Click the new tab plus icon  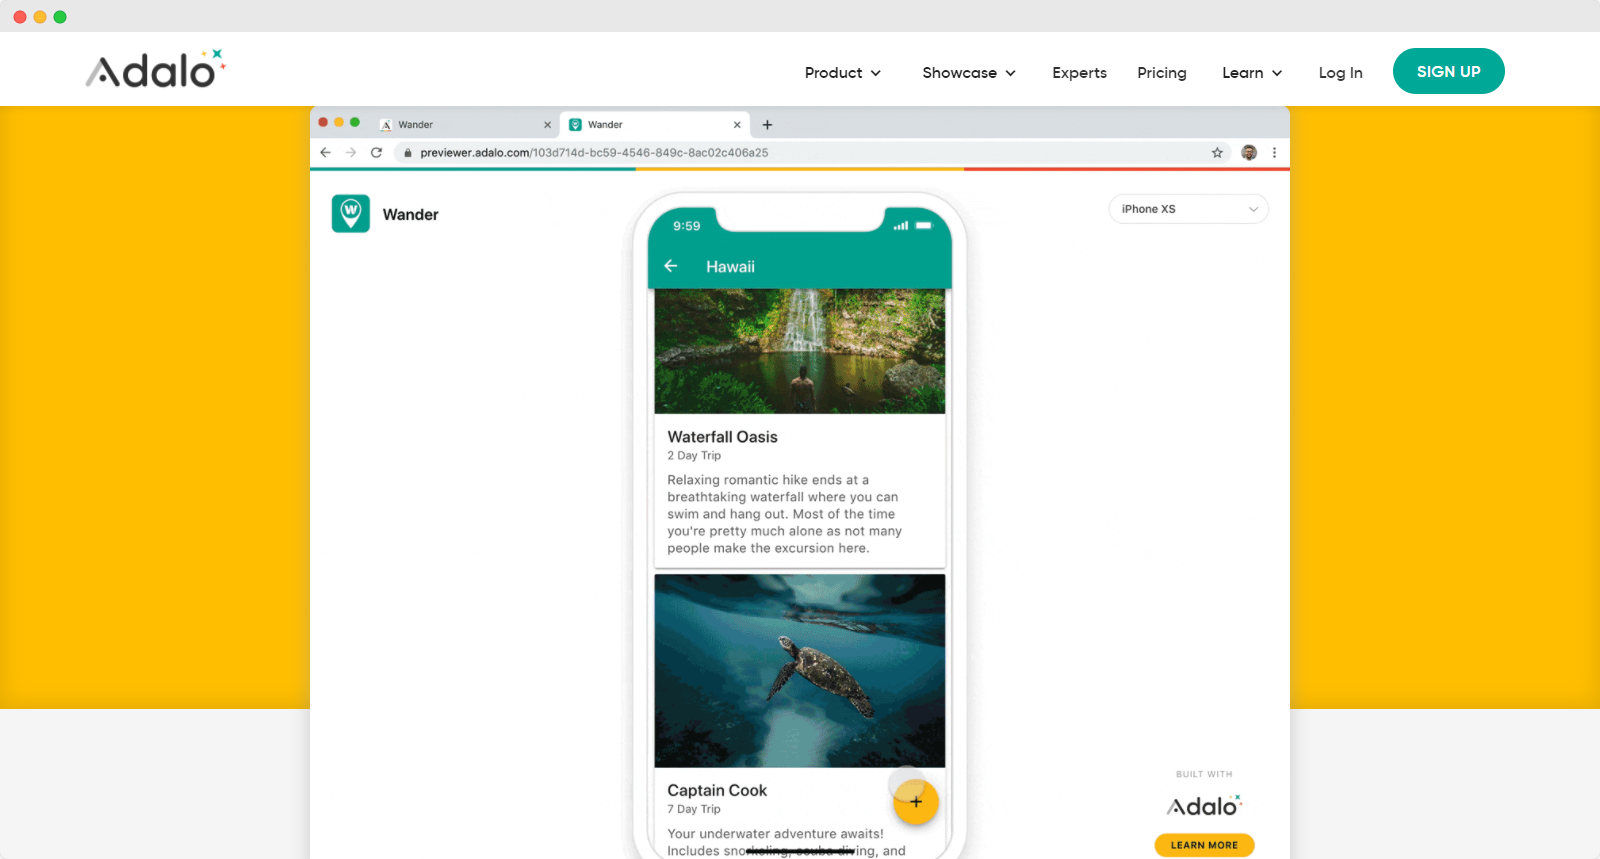point(767,125)
